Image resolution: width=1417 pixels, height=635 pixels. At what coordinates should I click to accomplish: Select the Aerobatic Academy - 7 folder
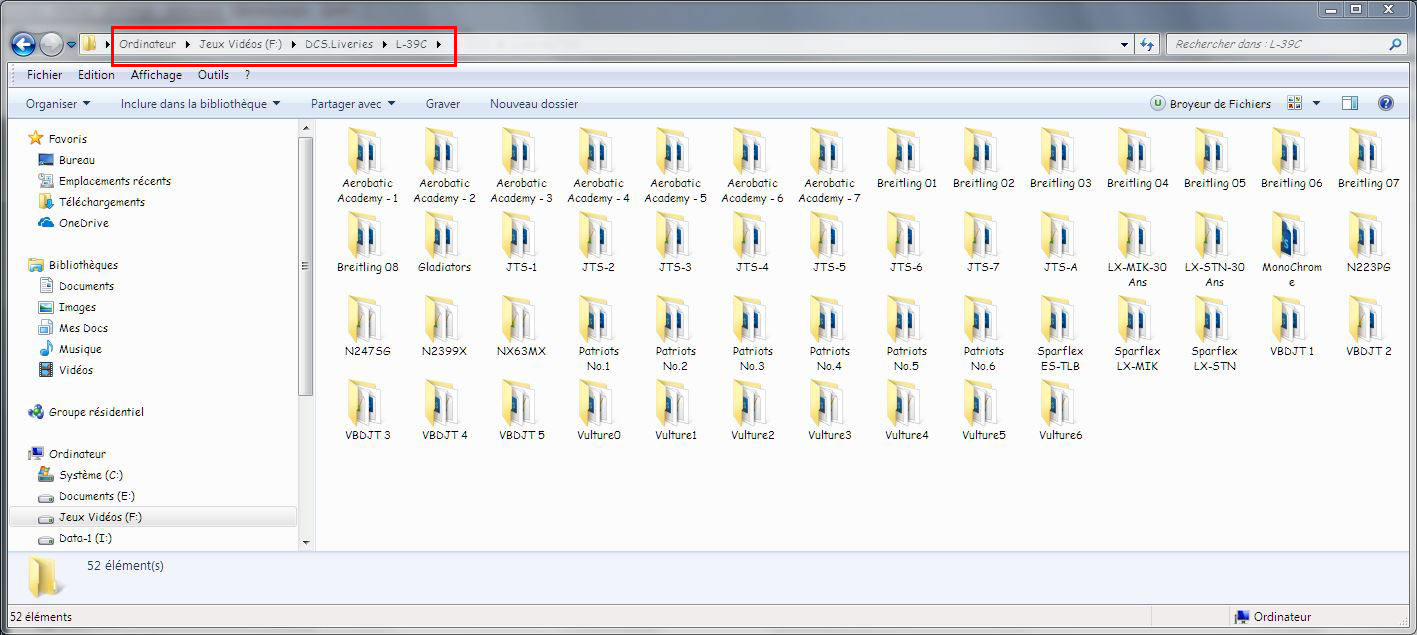(x=829, y=165)
